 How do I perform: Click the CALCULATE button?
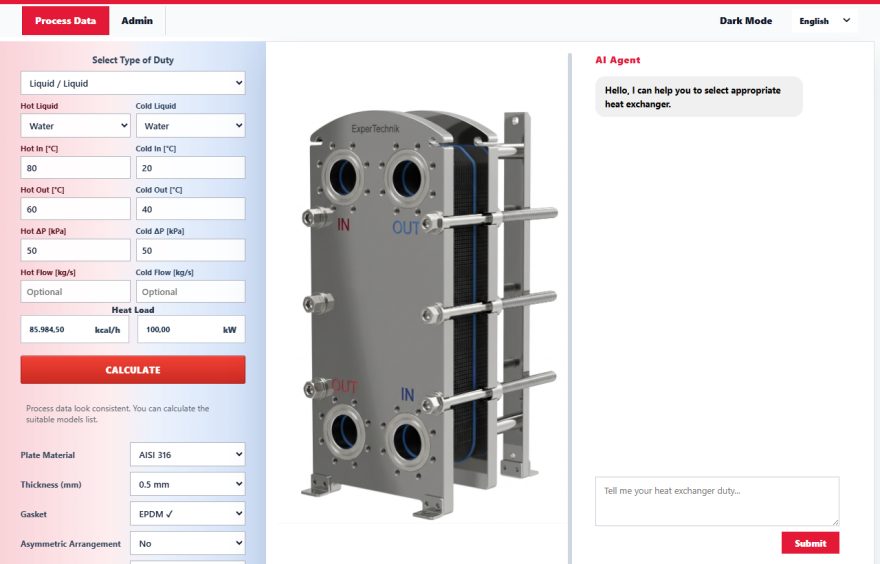coord(133,370)
